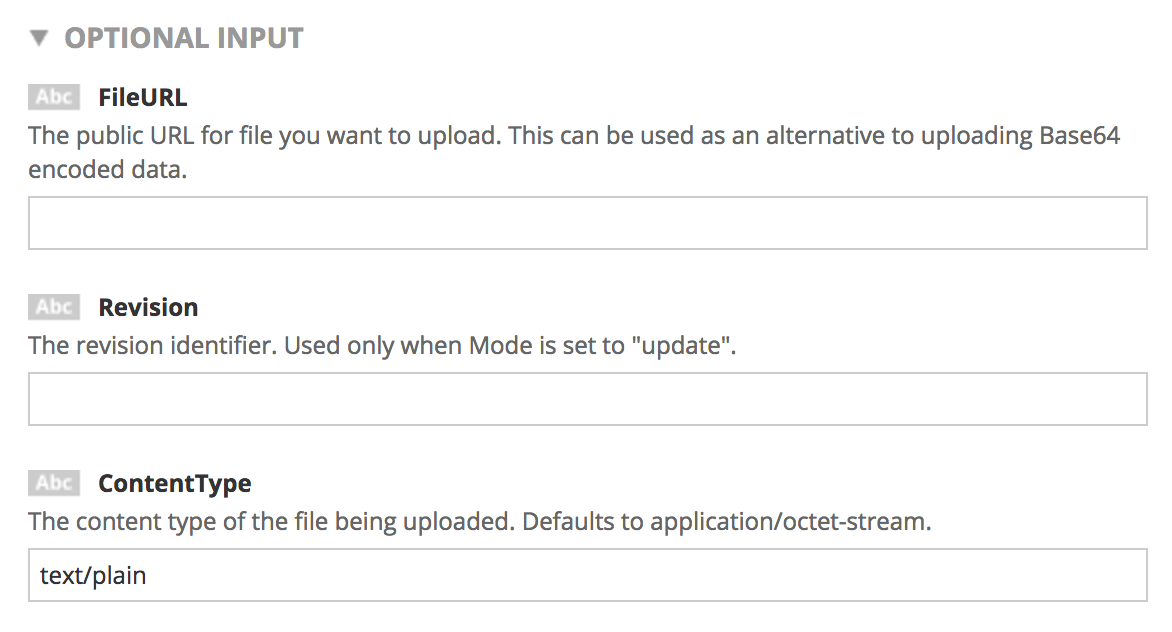
Task: Click the Abc type icon beside Revision
Action: (54, 307)
